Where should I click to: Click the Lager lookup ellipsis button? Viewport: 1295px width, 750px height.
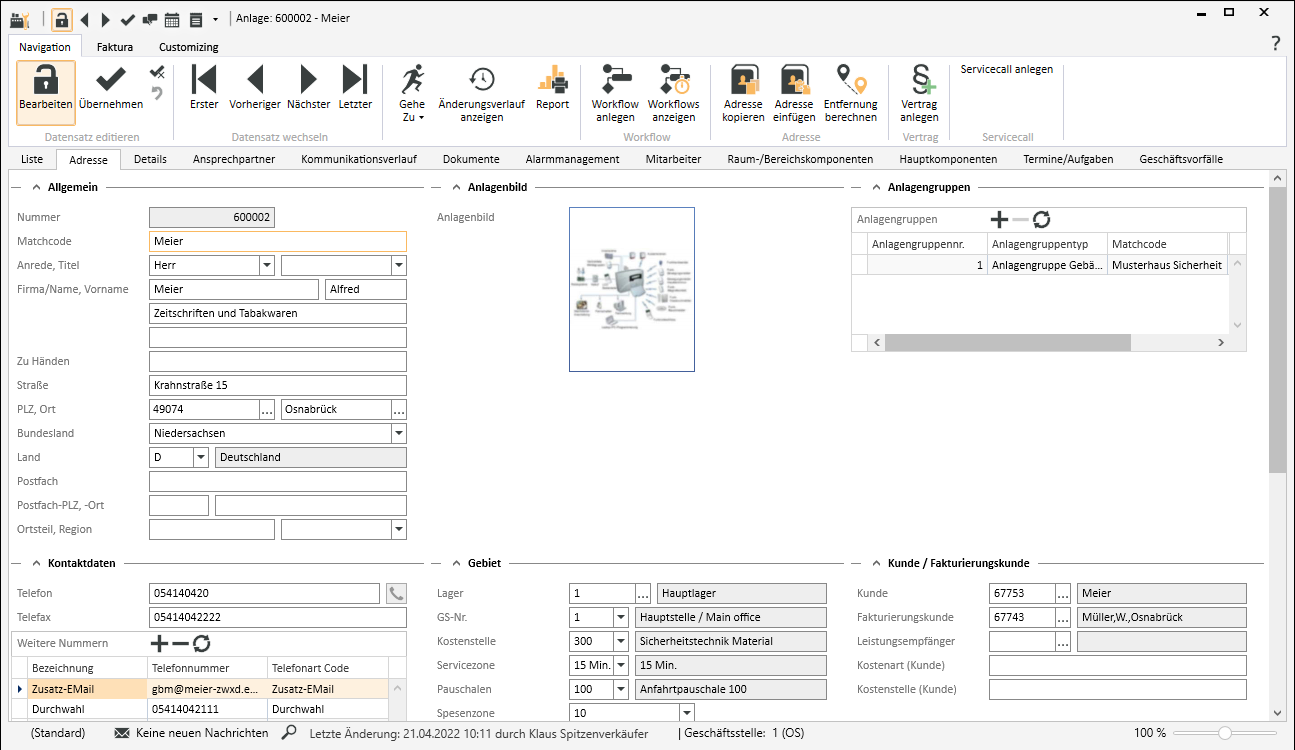[643, 593]
